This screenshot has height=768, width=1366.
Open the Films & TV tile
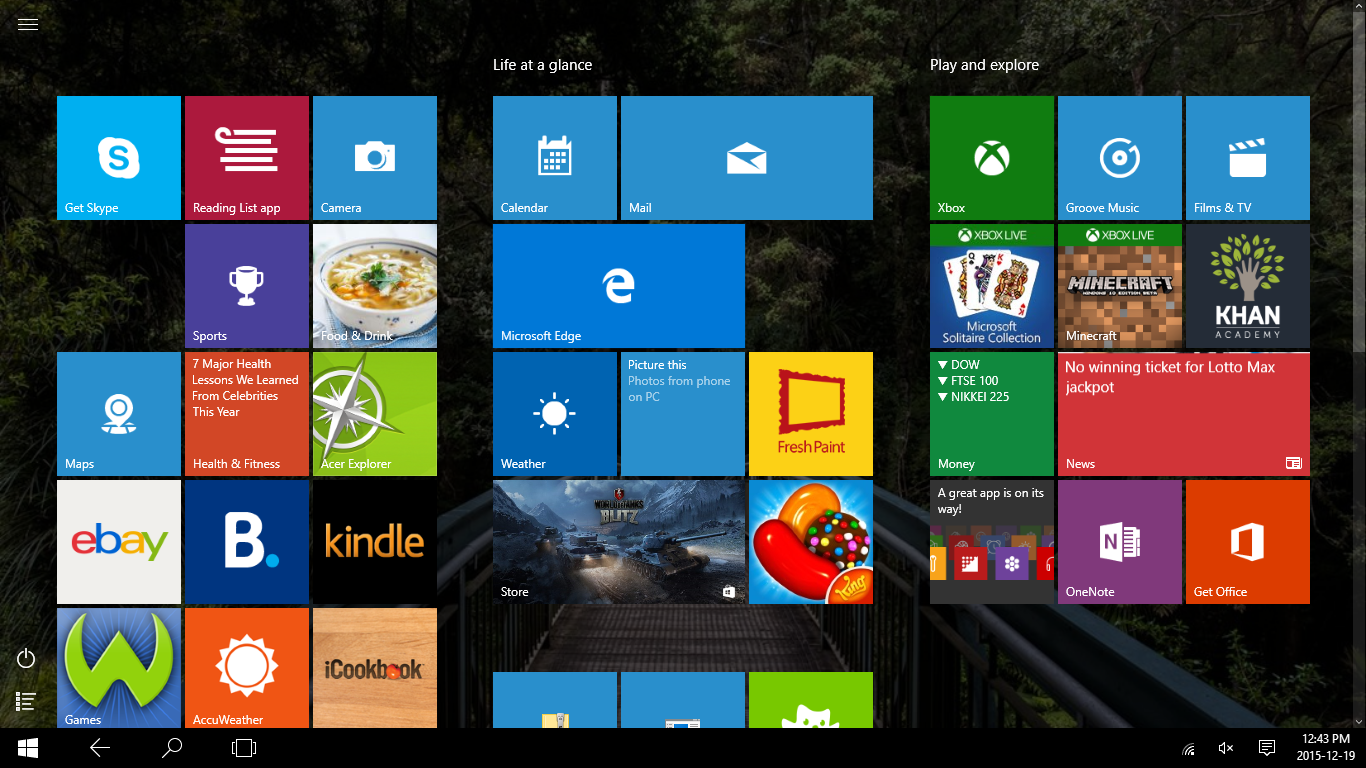[x=1248, y=158]
